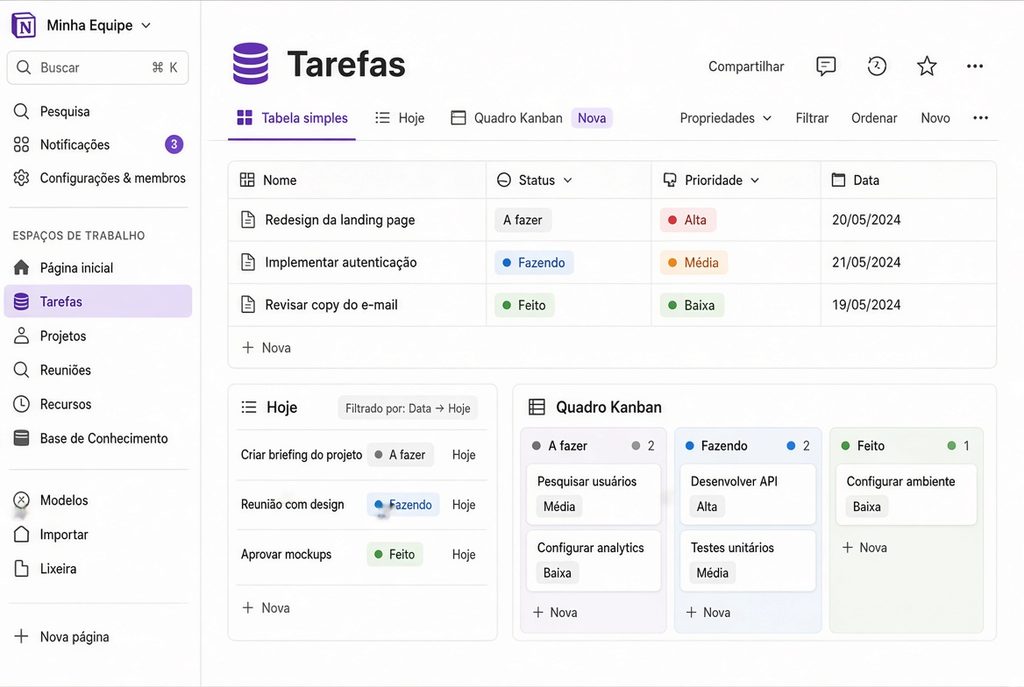Open the page options three-dot menu
The image size is (1024, 687).
[x=975, y=66]
